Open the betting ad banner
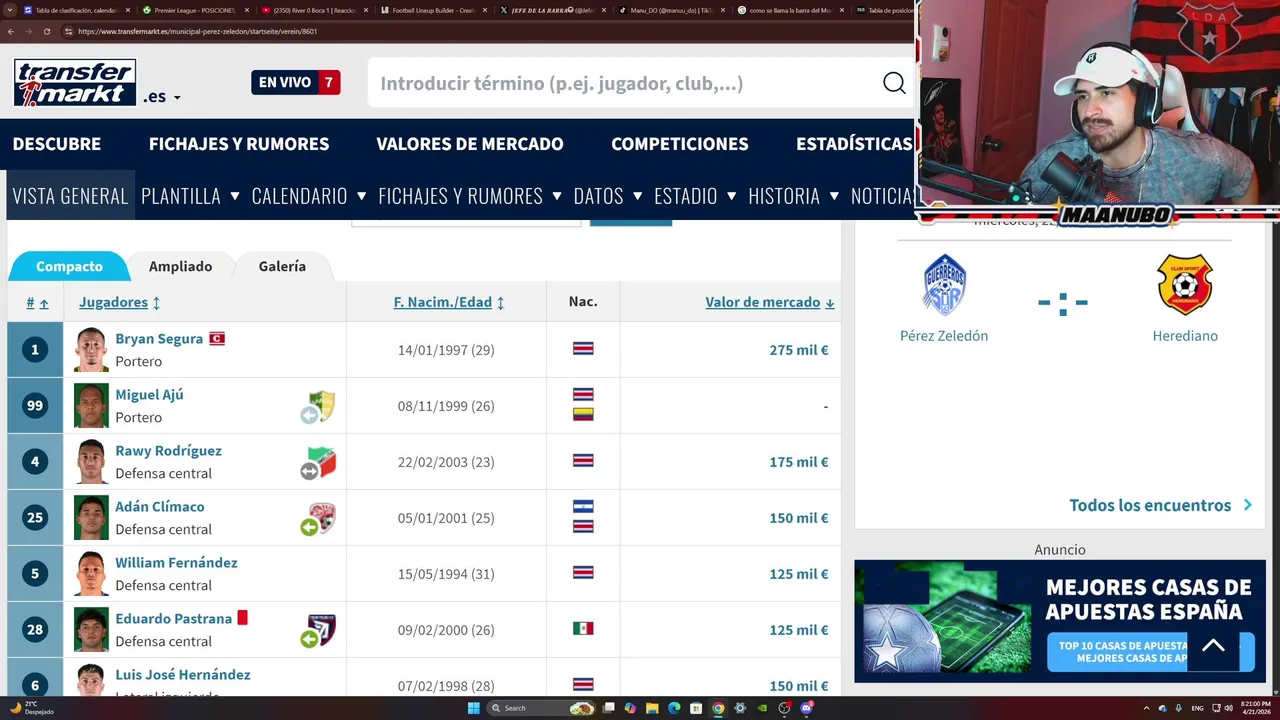Image resolution: width=1280 pixels, height=720 pixels. pos(1060,621)
